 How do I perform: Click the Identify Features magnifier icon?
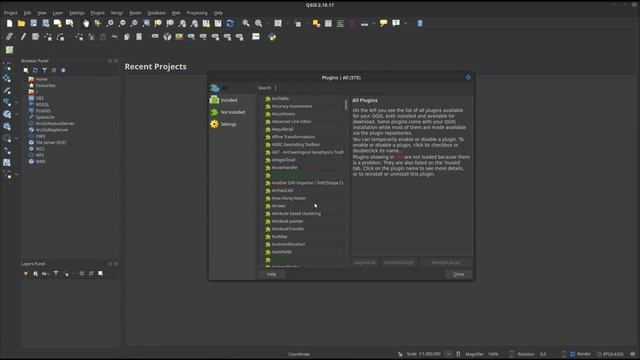click(x=246, y=23)
